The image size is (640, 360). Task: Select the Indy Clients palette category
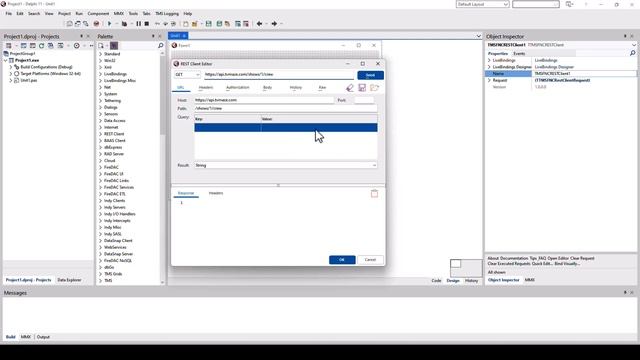[x=114, y=200]
